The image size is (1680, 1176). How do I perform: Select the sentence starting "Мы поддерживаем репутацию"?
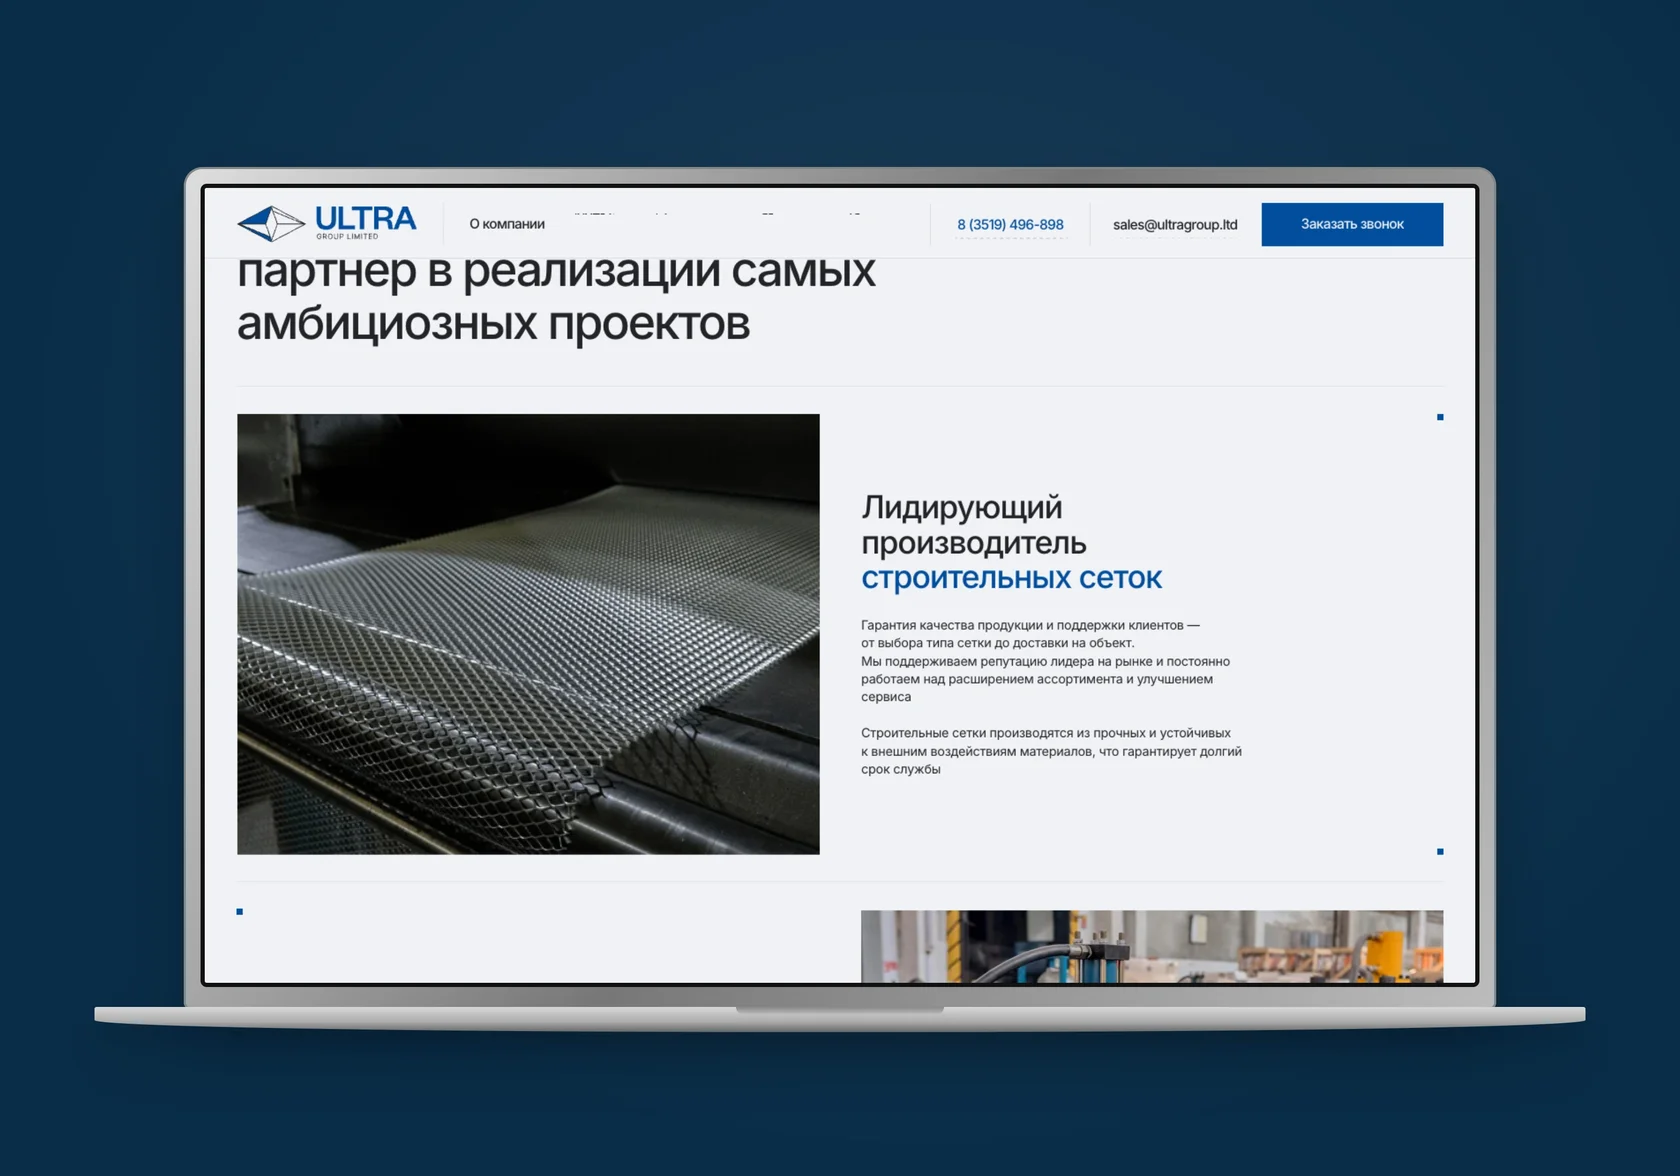tap(1046, 679)
